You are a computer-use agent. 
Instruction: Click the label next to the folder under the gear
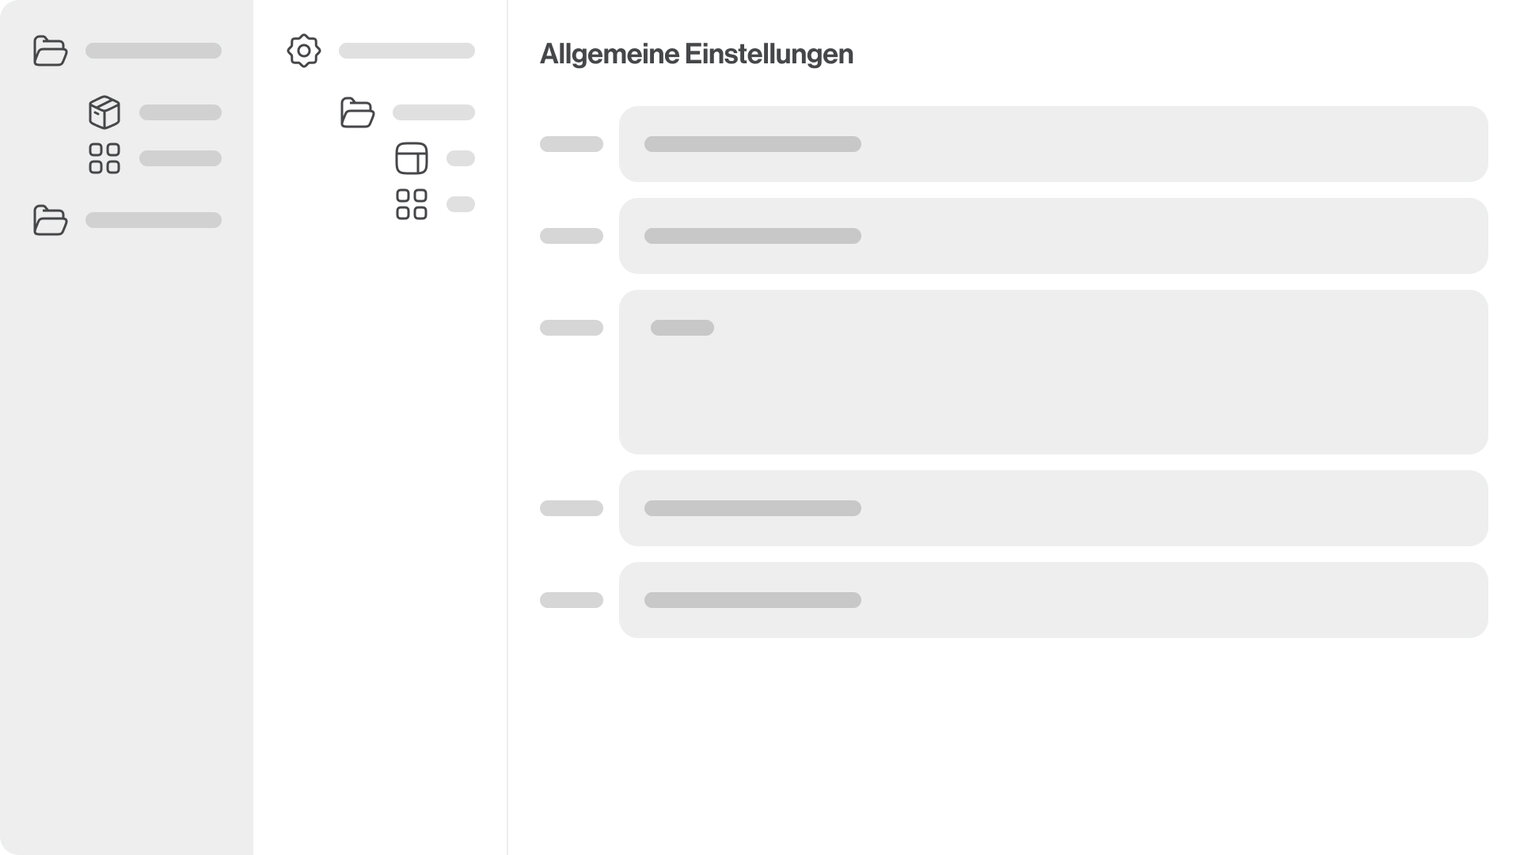433,112
